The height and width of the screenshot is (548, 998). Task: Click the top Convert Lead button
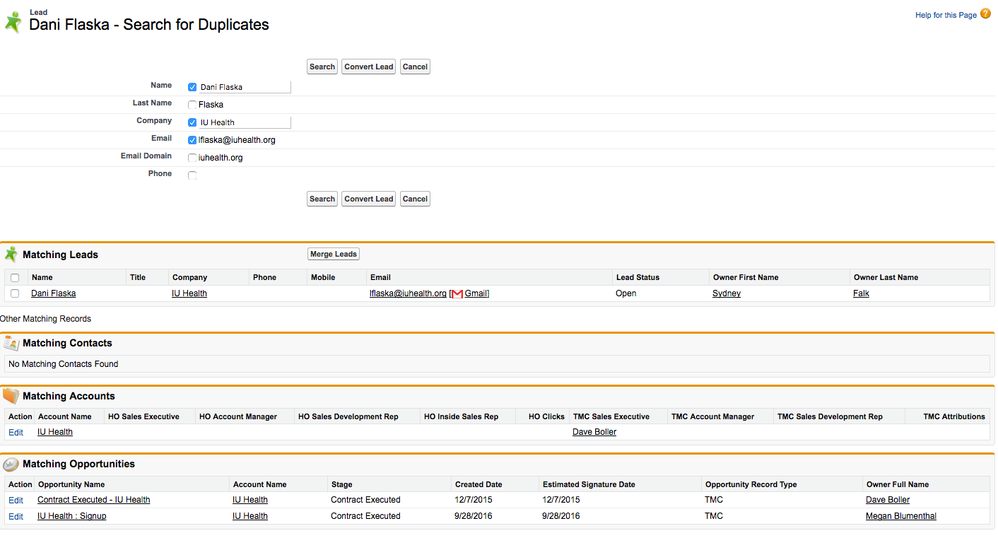pyautogui.click(x=369, y=67)
